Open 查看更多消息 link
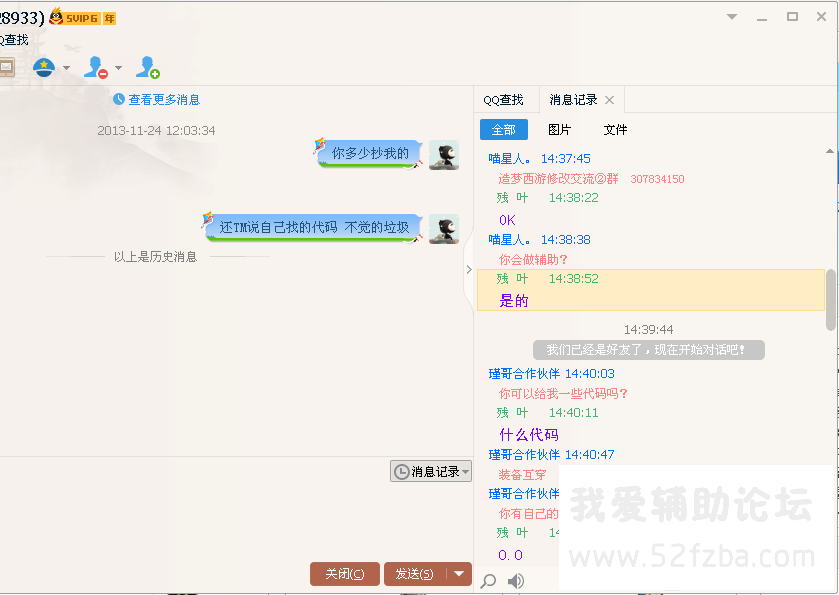Screen dimensions: 839x595 (x=164, y=100)
